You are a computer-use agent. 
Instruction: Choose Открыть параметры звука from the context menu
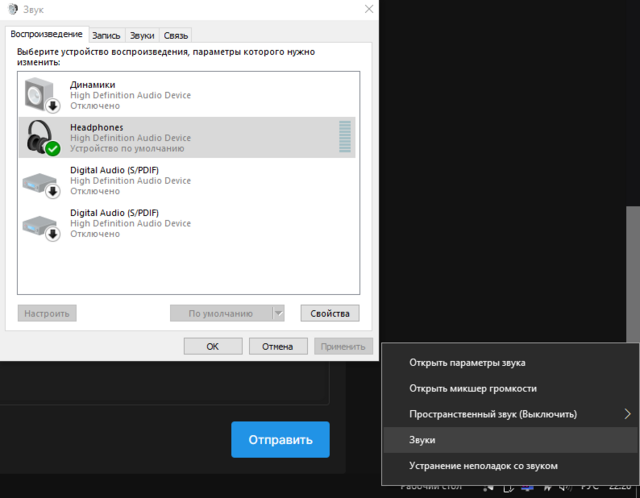pyautogui.click(x=467, y=362)
